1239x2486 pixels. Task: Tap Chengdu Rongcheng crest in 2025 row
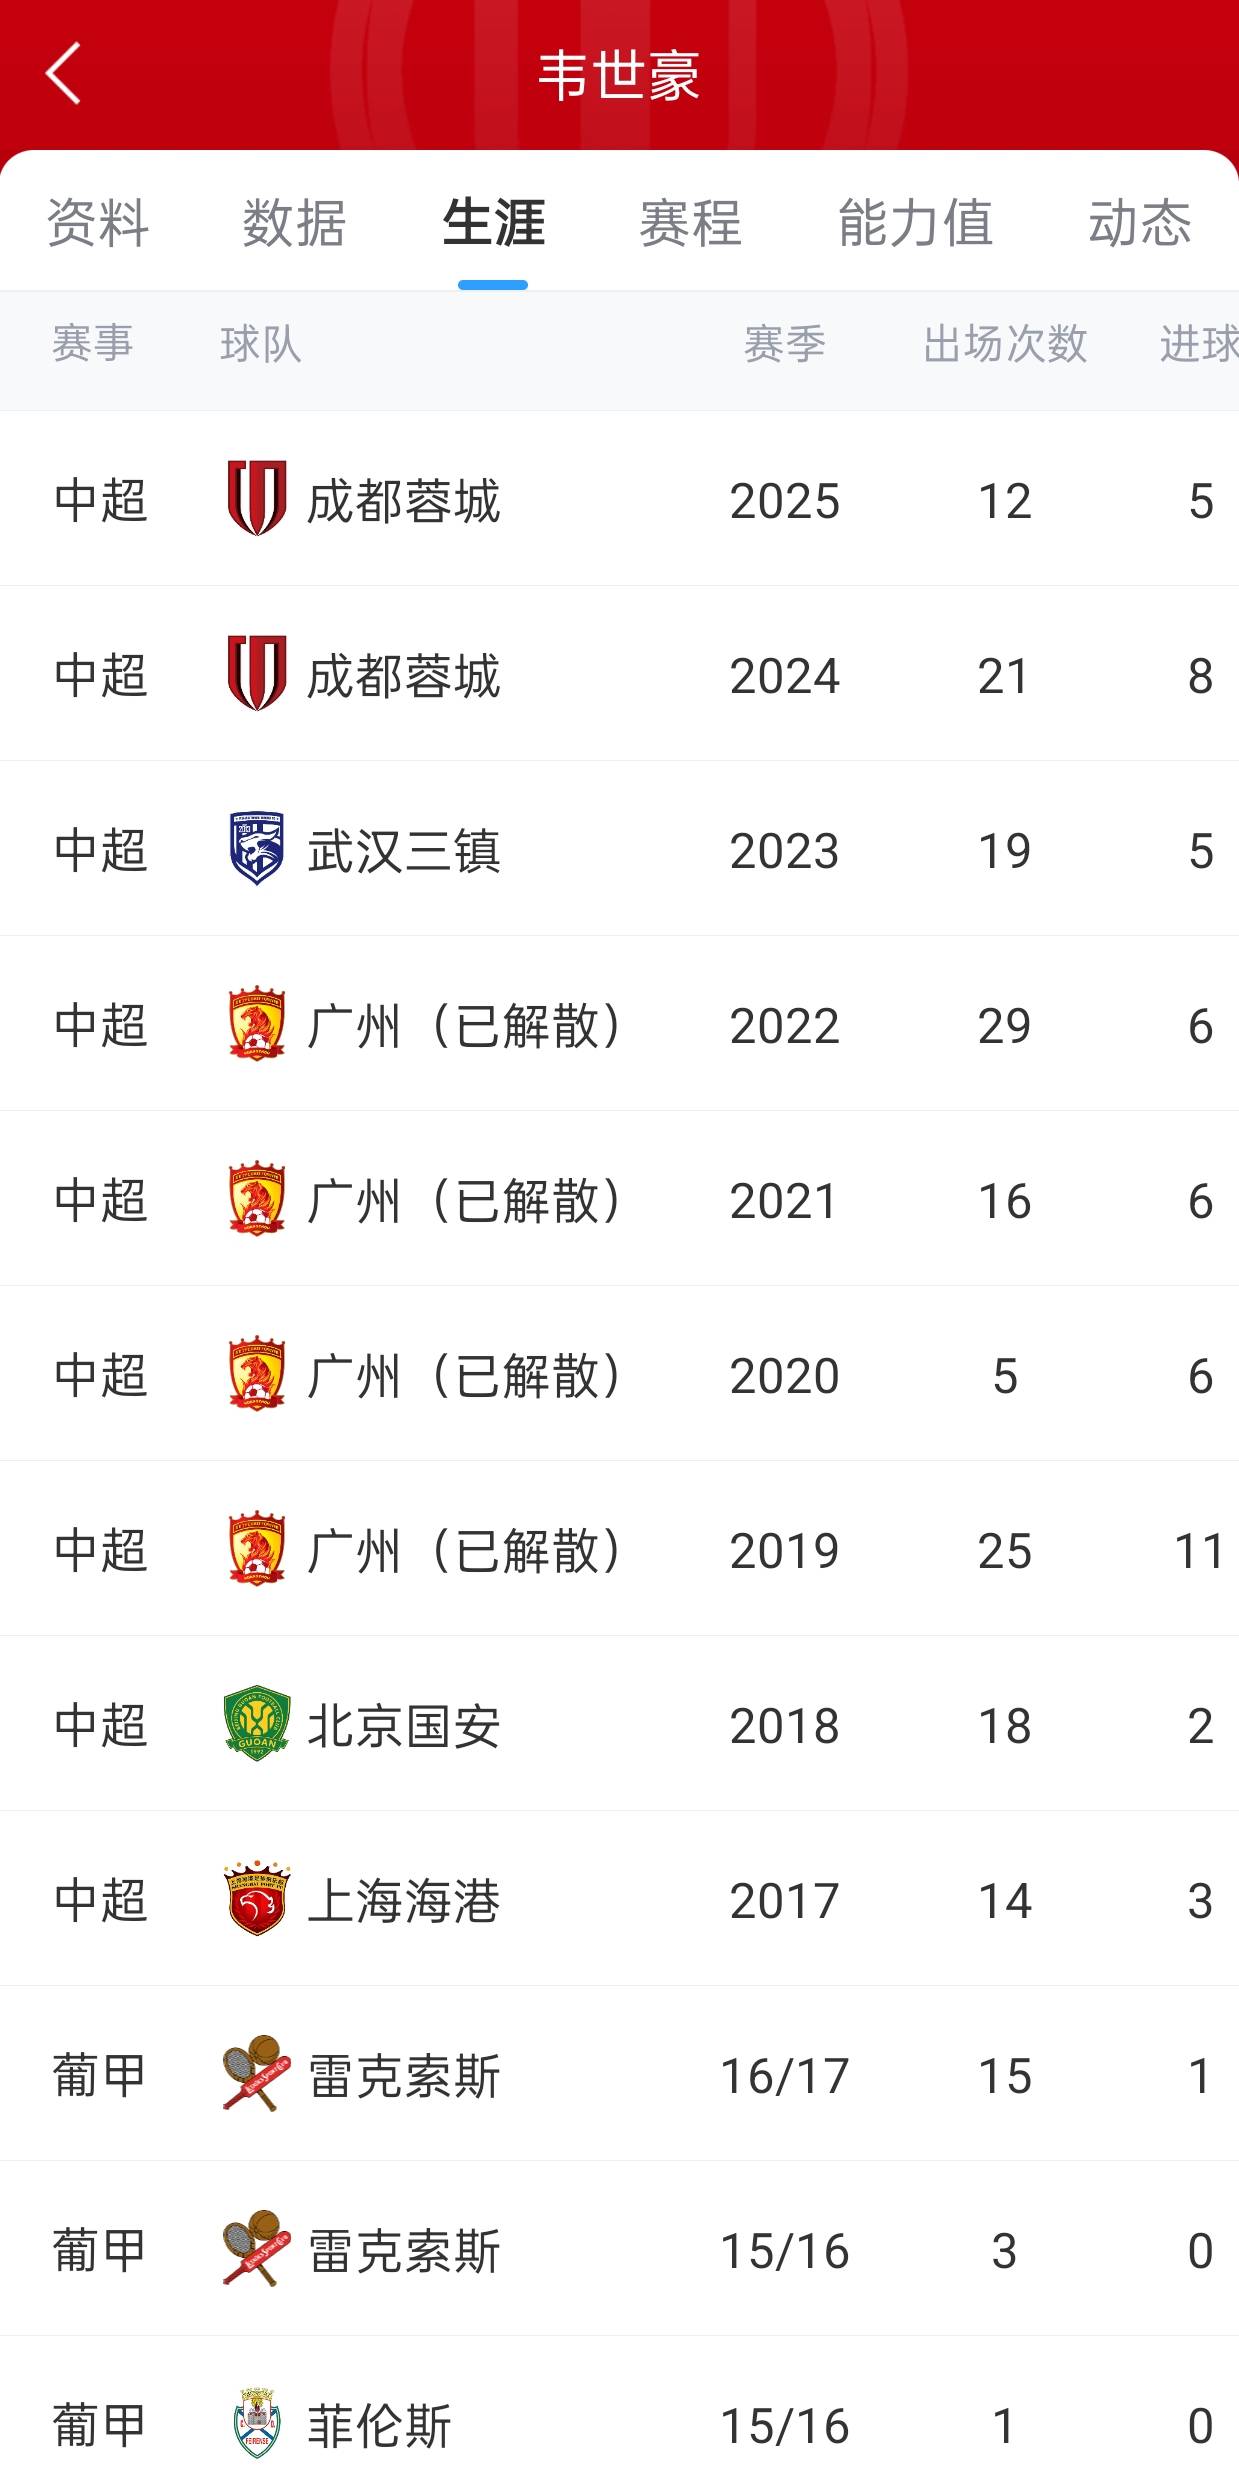pos(257,498)
